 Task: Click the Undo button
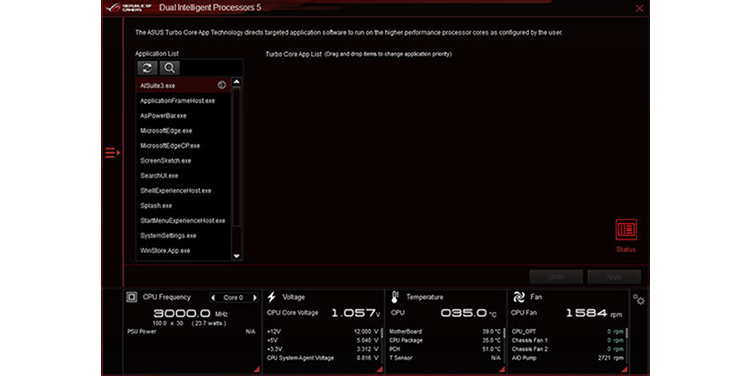(556, 277)
